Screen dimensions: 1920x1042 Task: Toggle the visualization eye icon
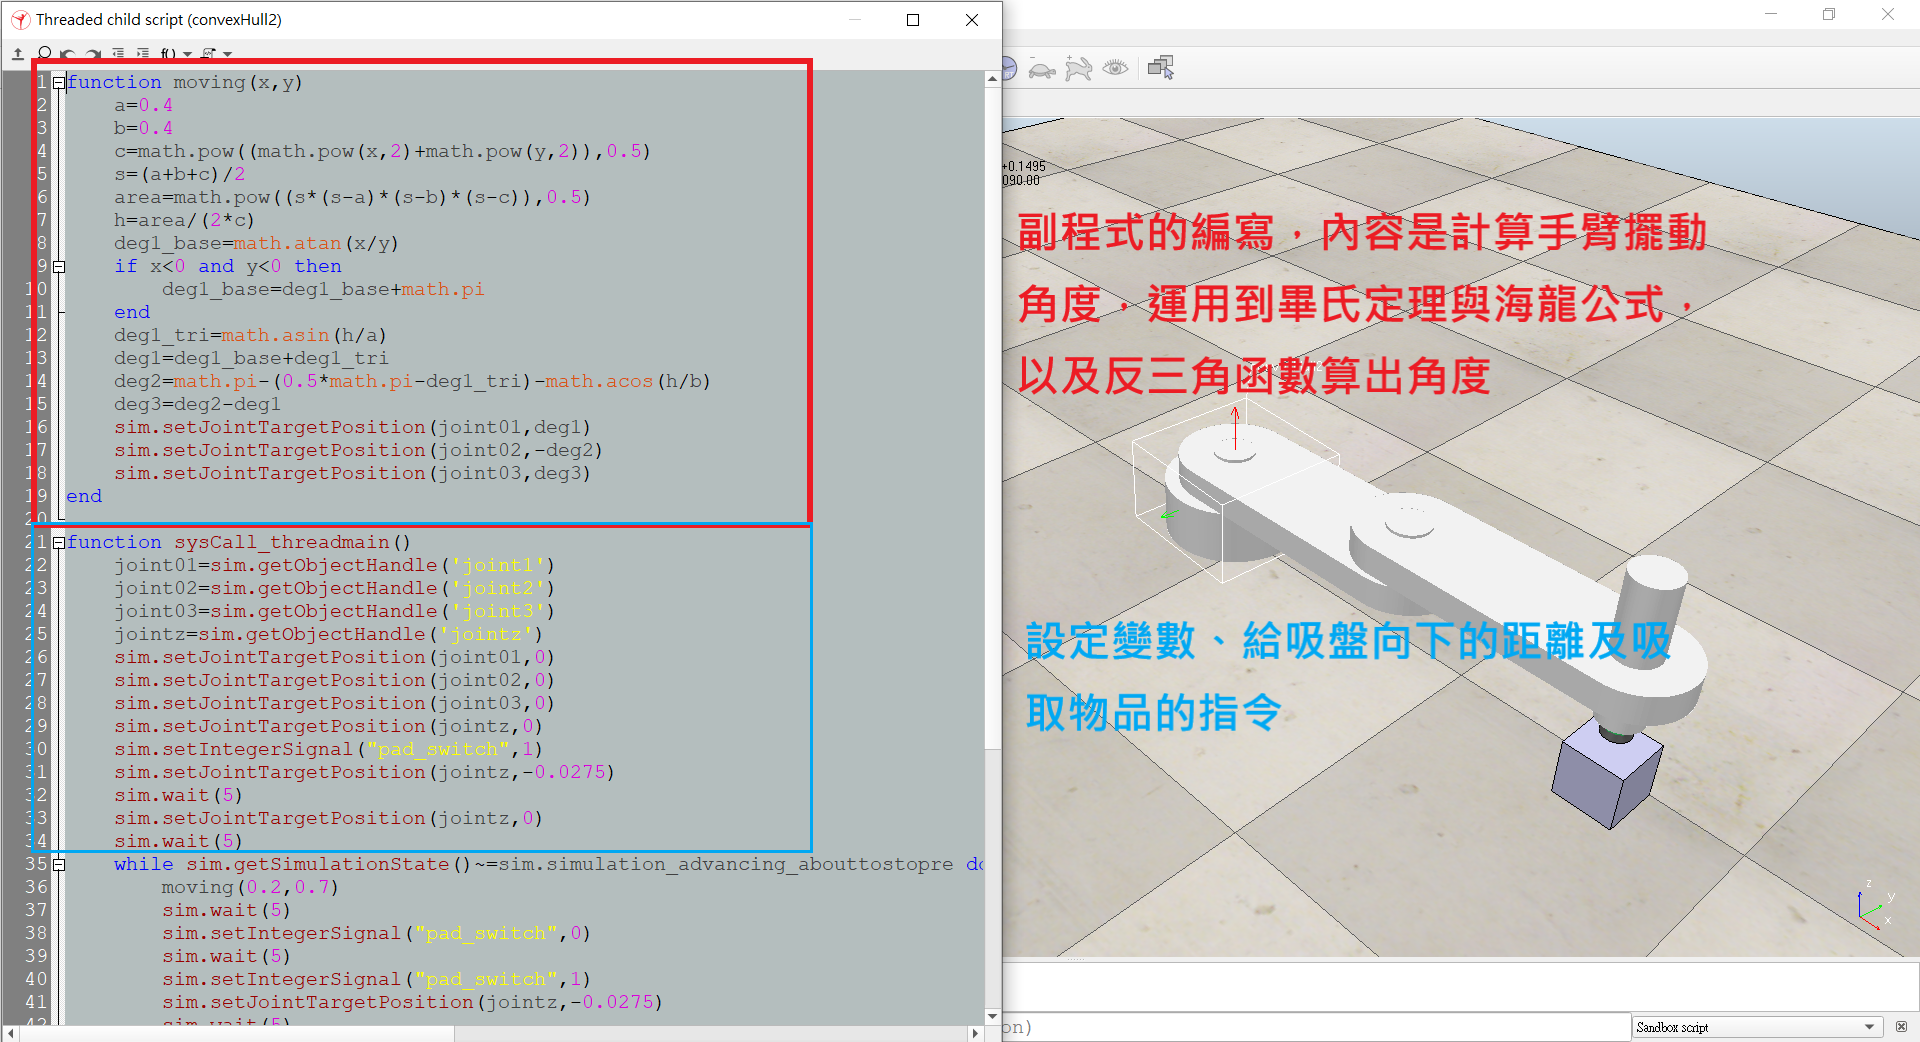point(1115,68)
